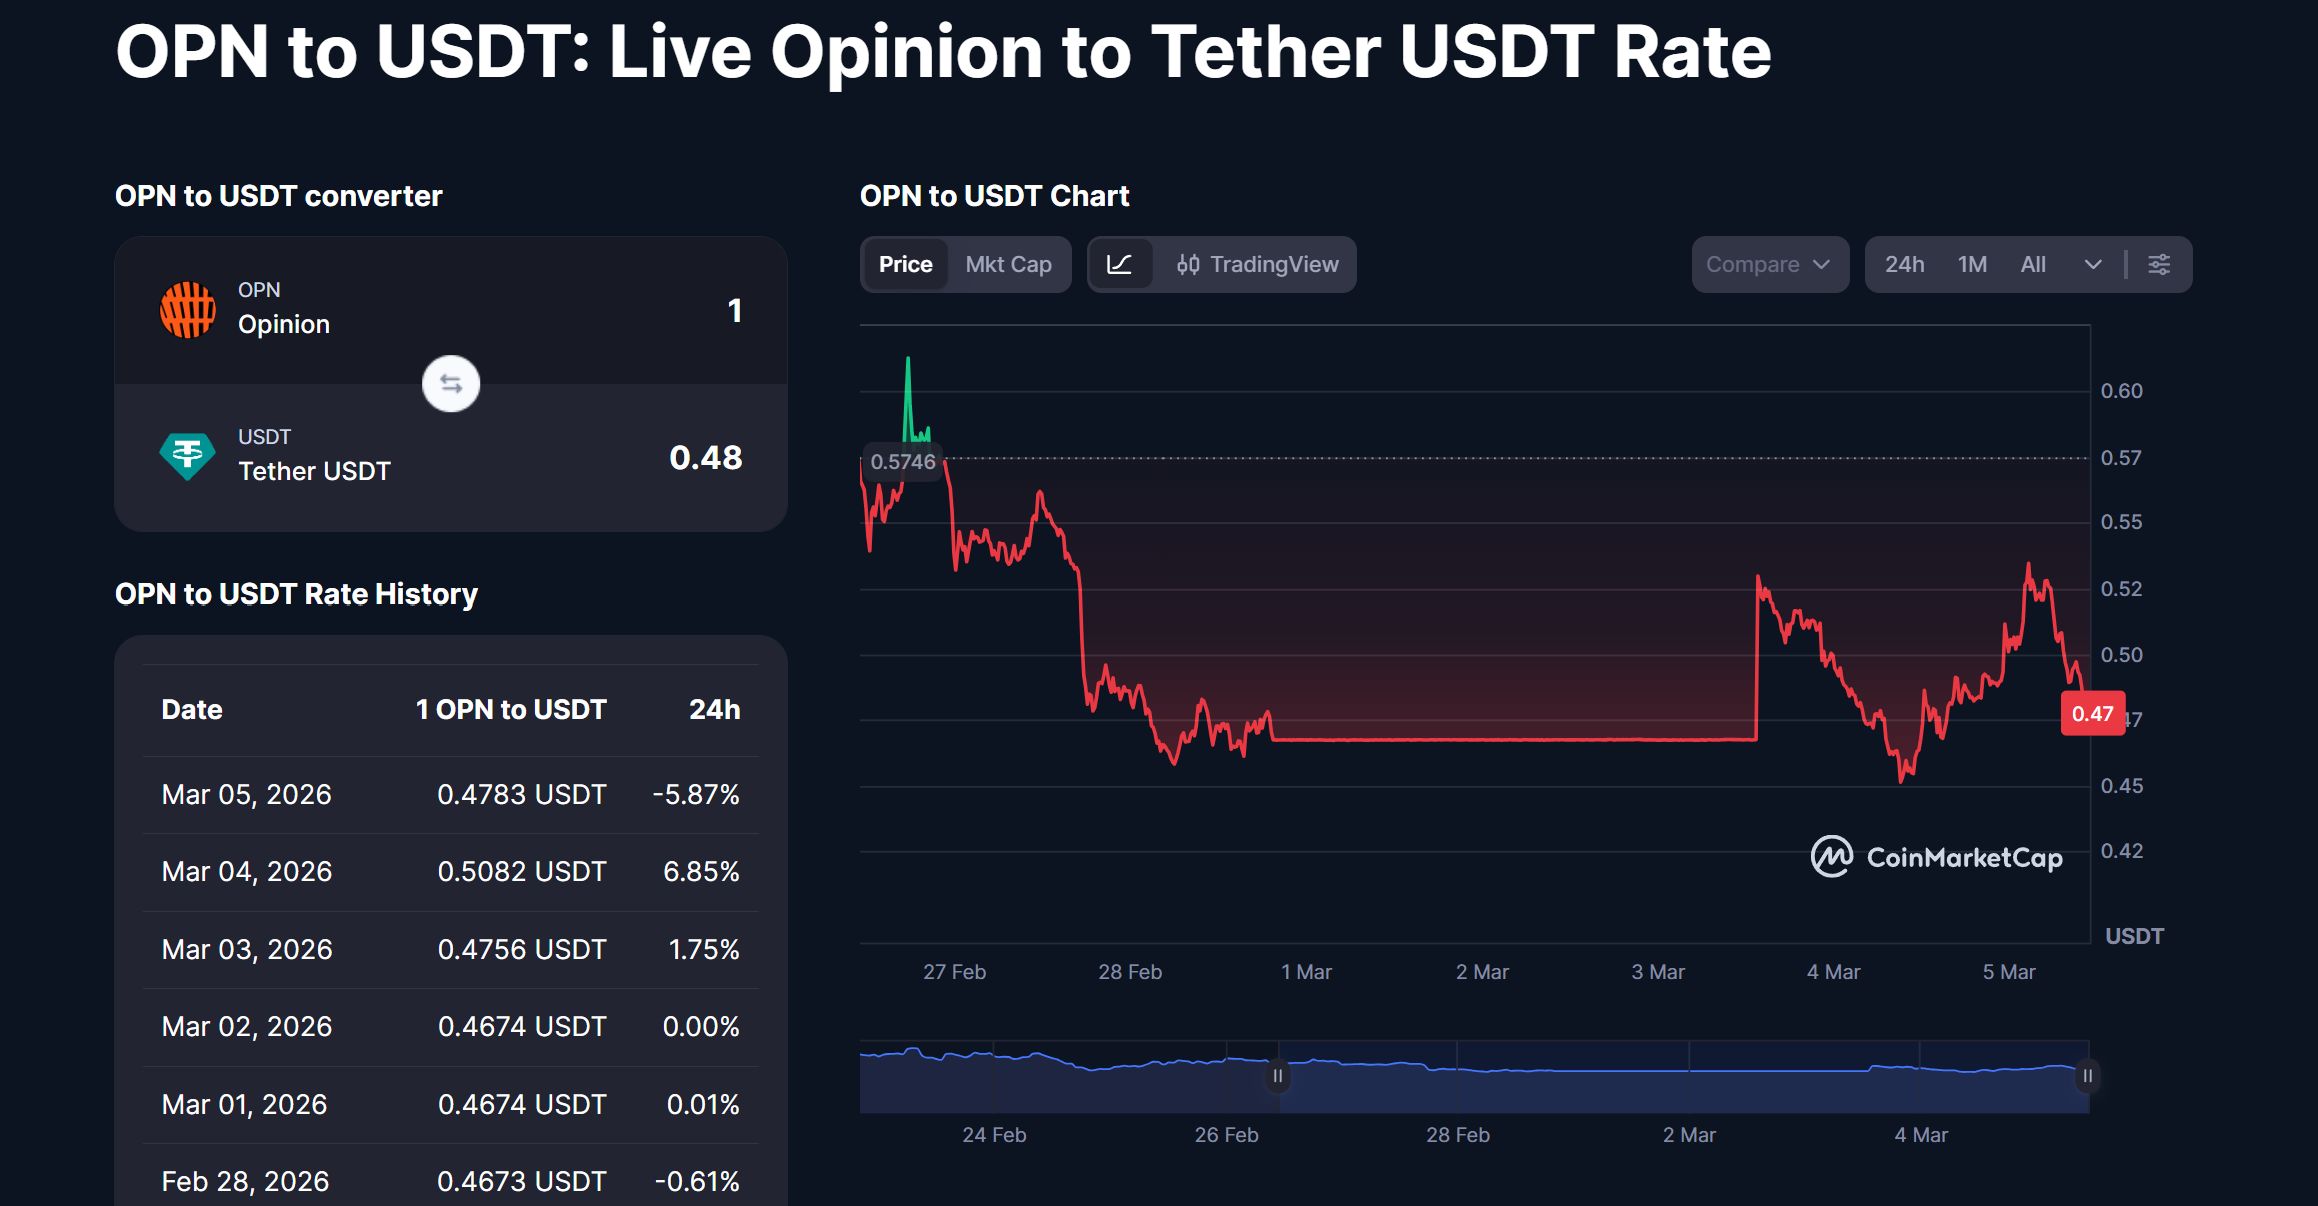
Task: Click the CoinMarketCap watermark logo
Action: pyautogui.click(x=1937, y=857)
